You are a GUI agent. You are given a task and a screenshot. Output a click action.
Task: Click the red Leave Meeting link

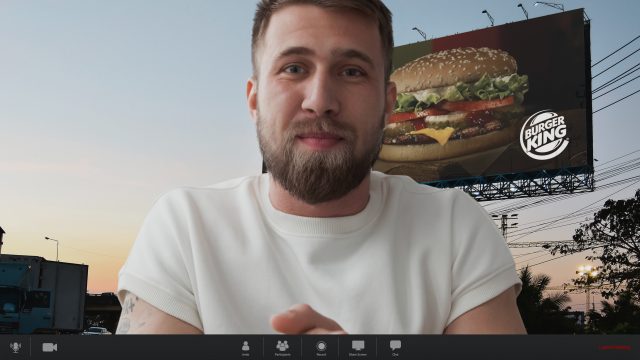tap(614, 348)
